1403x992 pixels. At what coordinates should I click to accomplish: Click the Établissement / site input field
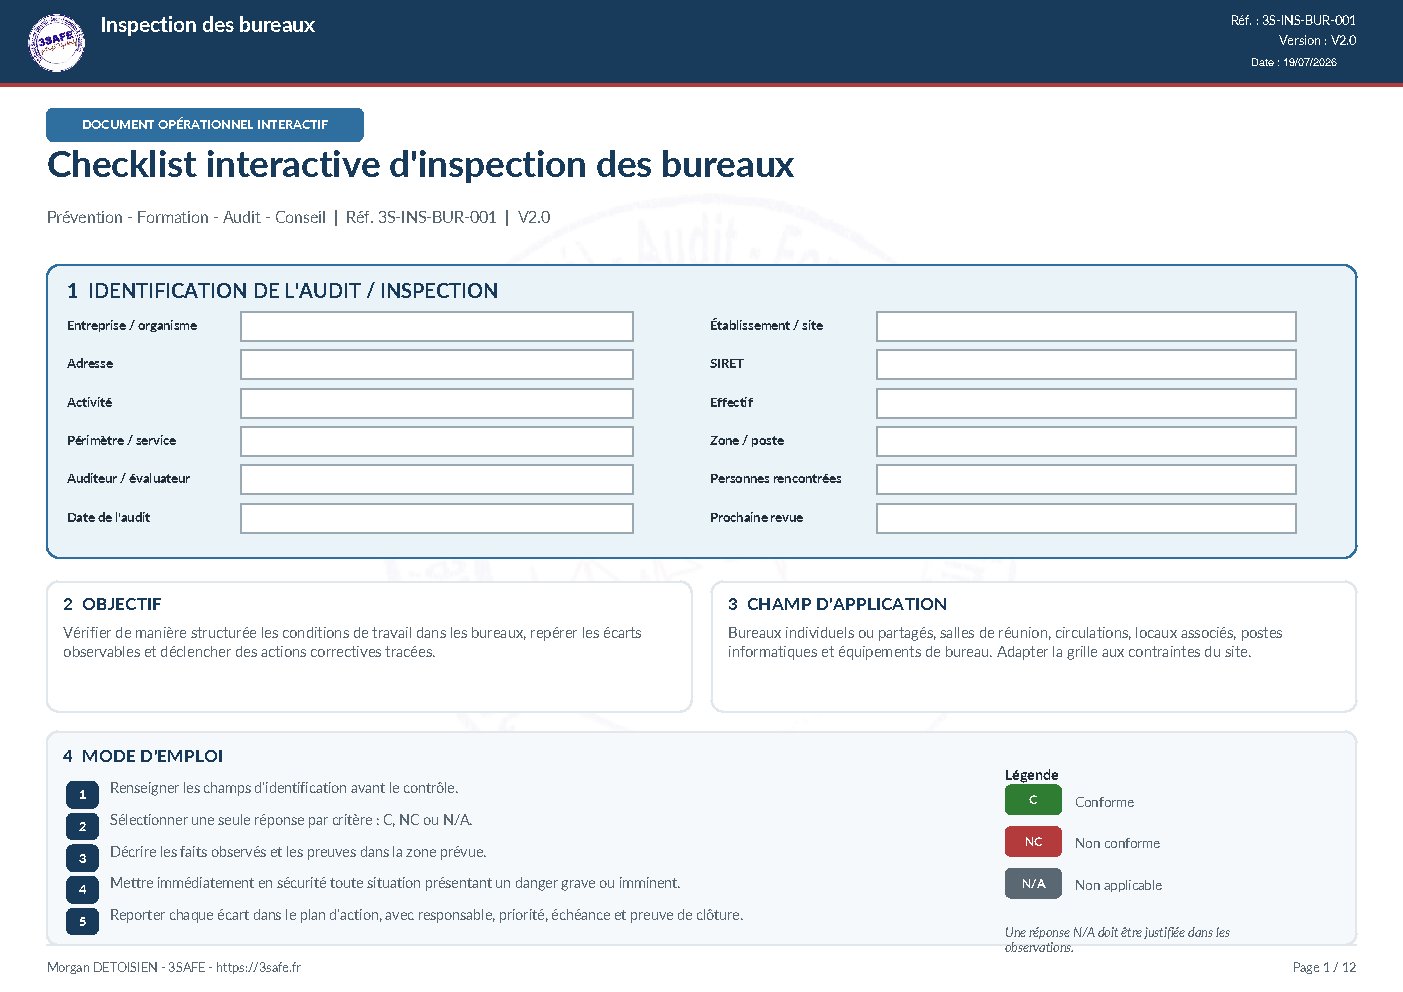1086,326
